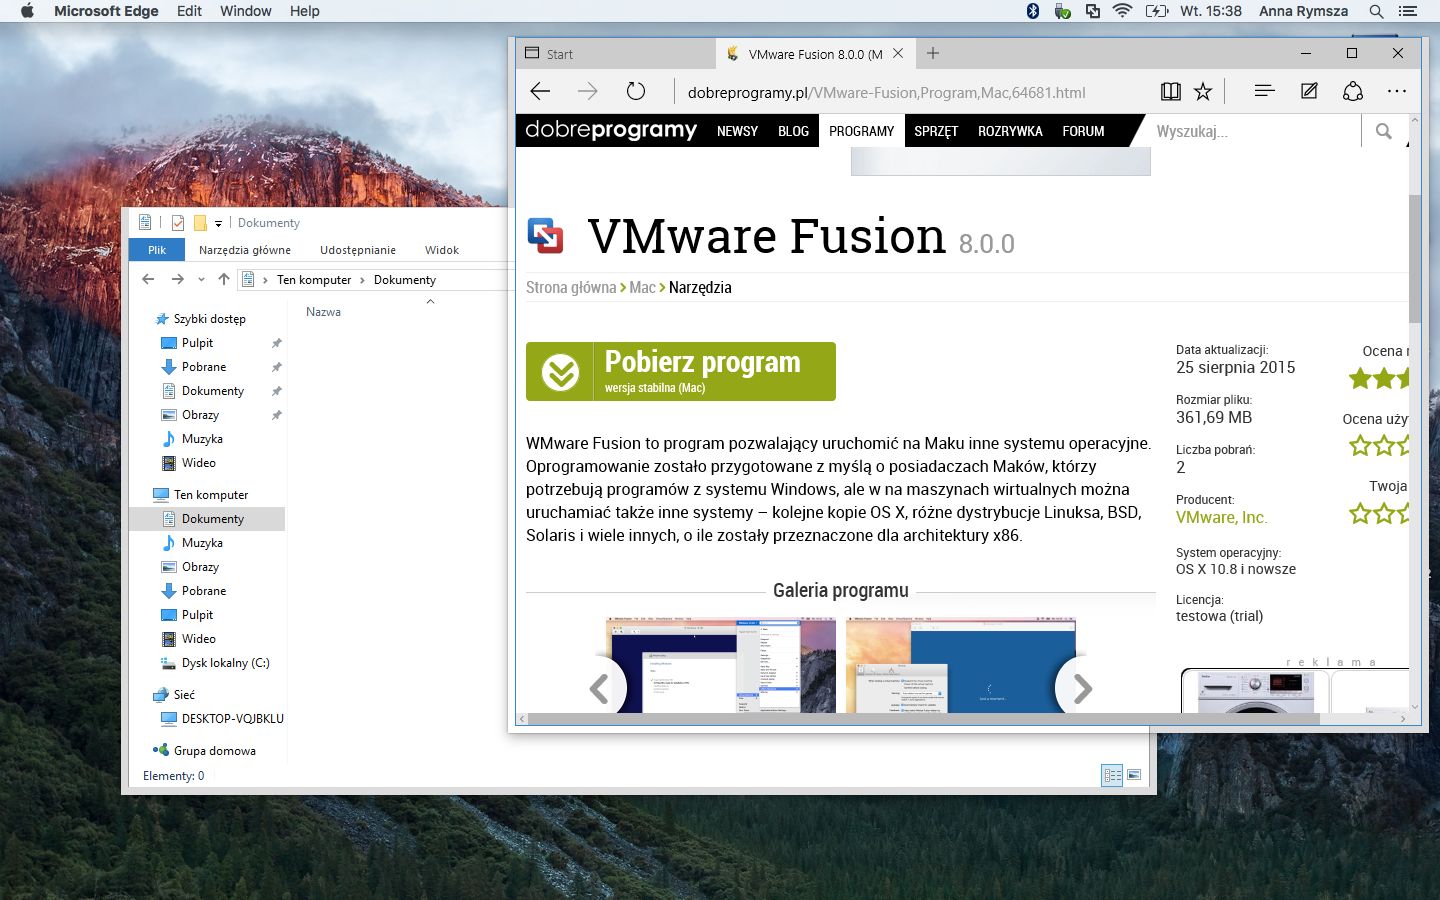Go forward in File Explorer
The image size is (1440, 900).
point(177,280)
